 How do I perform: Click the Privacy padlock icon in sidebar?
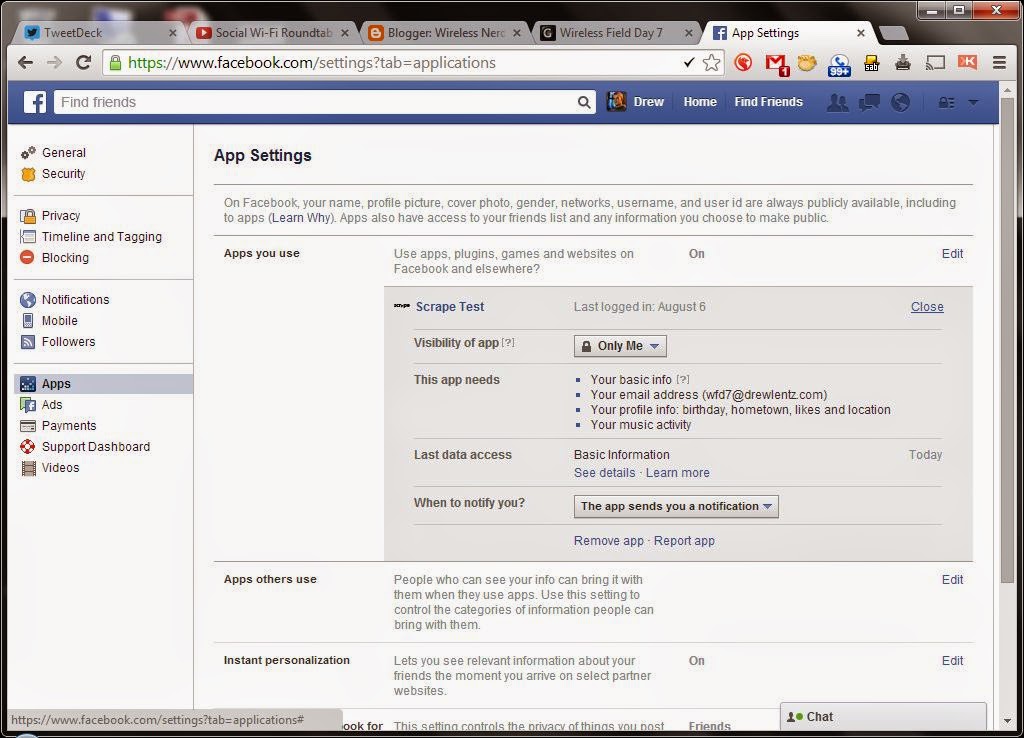28,216
